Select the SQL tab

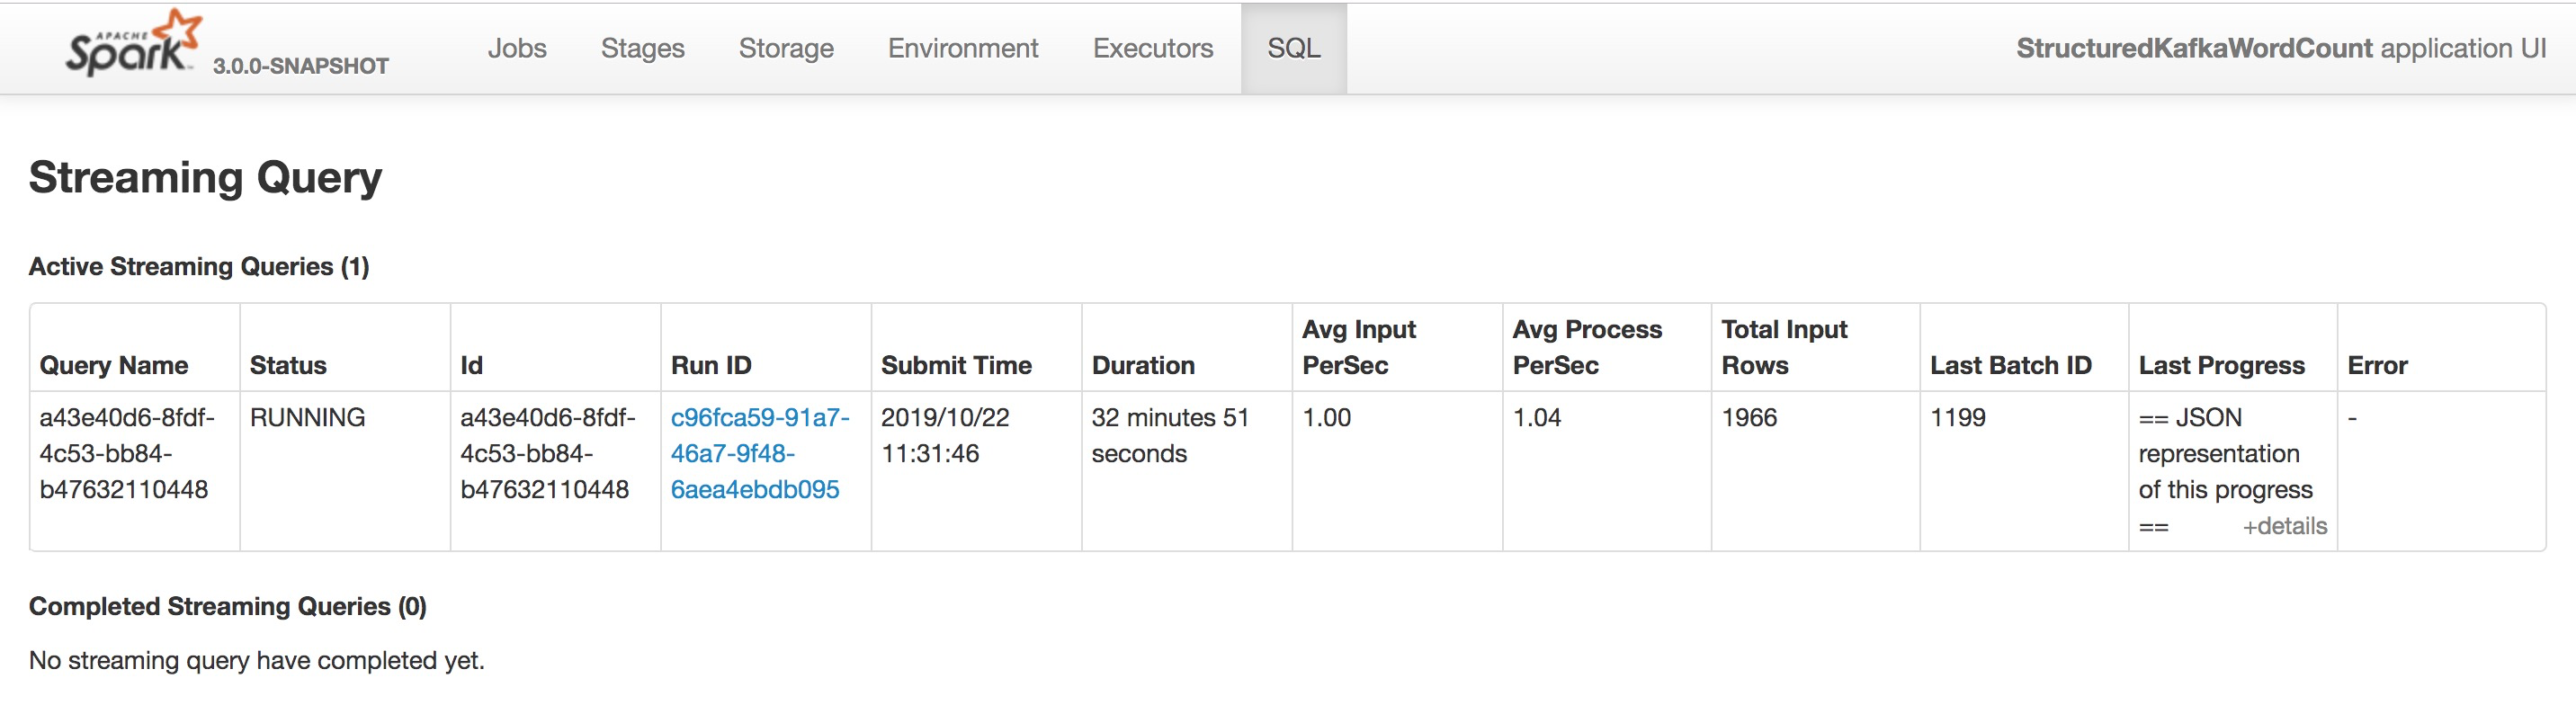click(x=1294, y=48)
